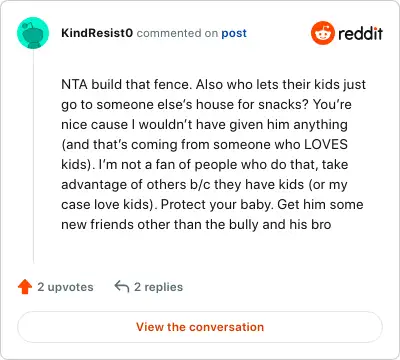Click empty card area below comment text

click(213, 250)
